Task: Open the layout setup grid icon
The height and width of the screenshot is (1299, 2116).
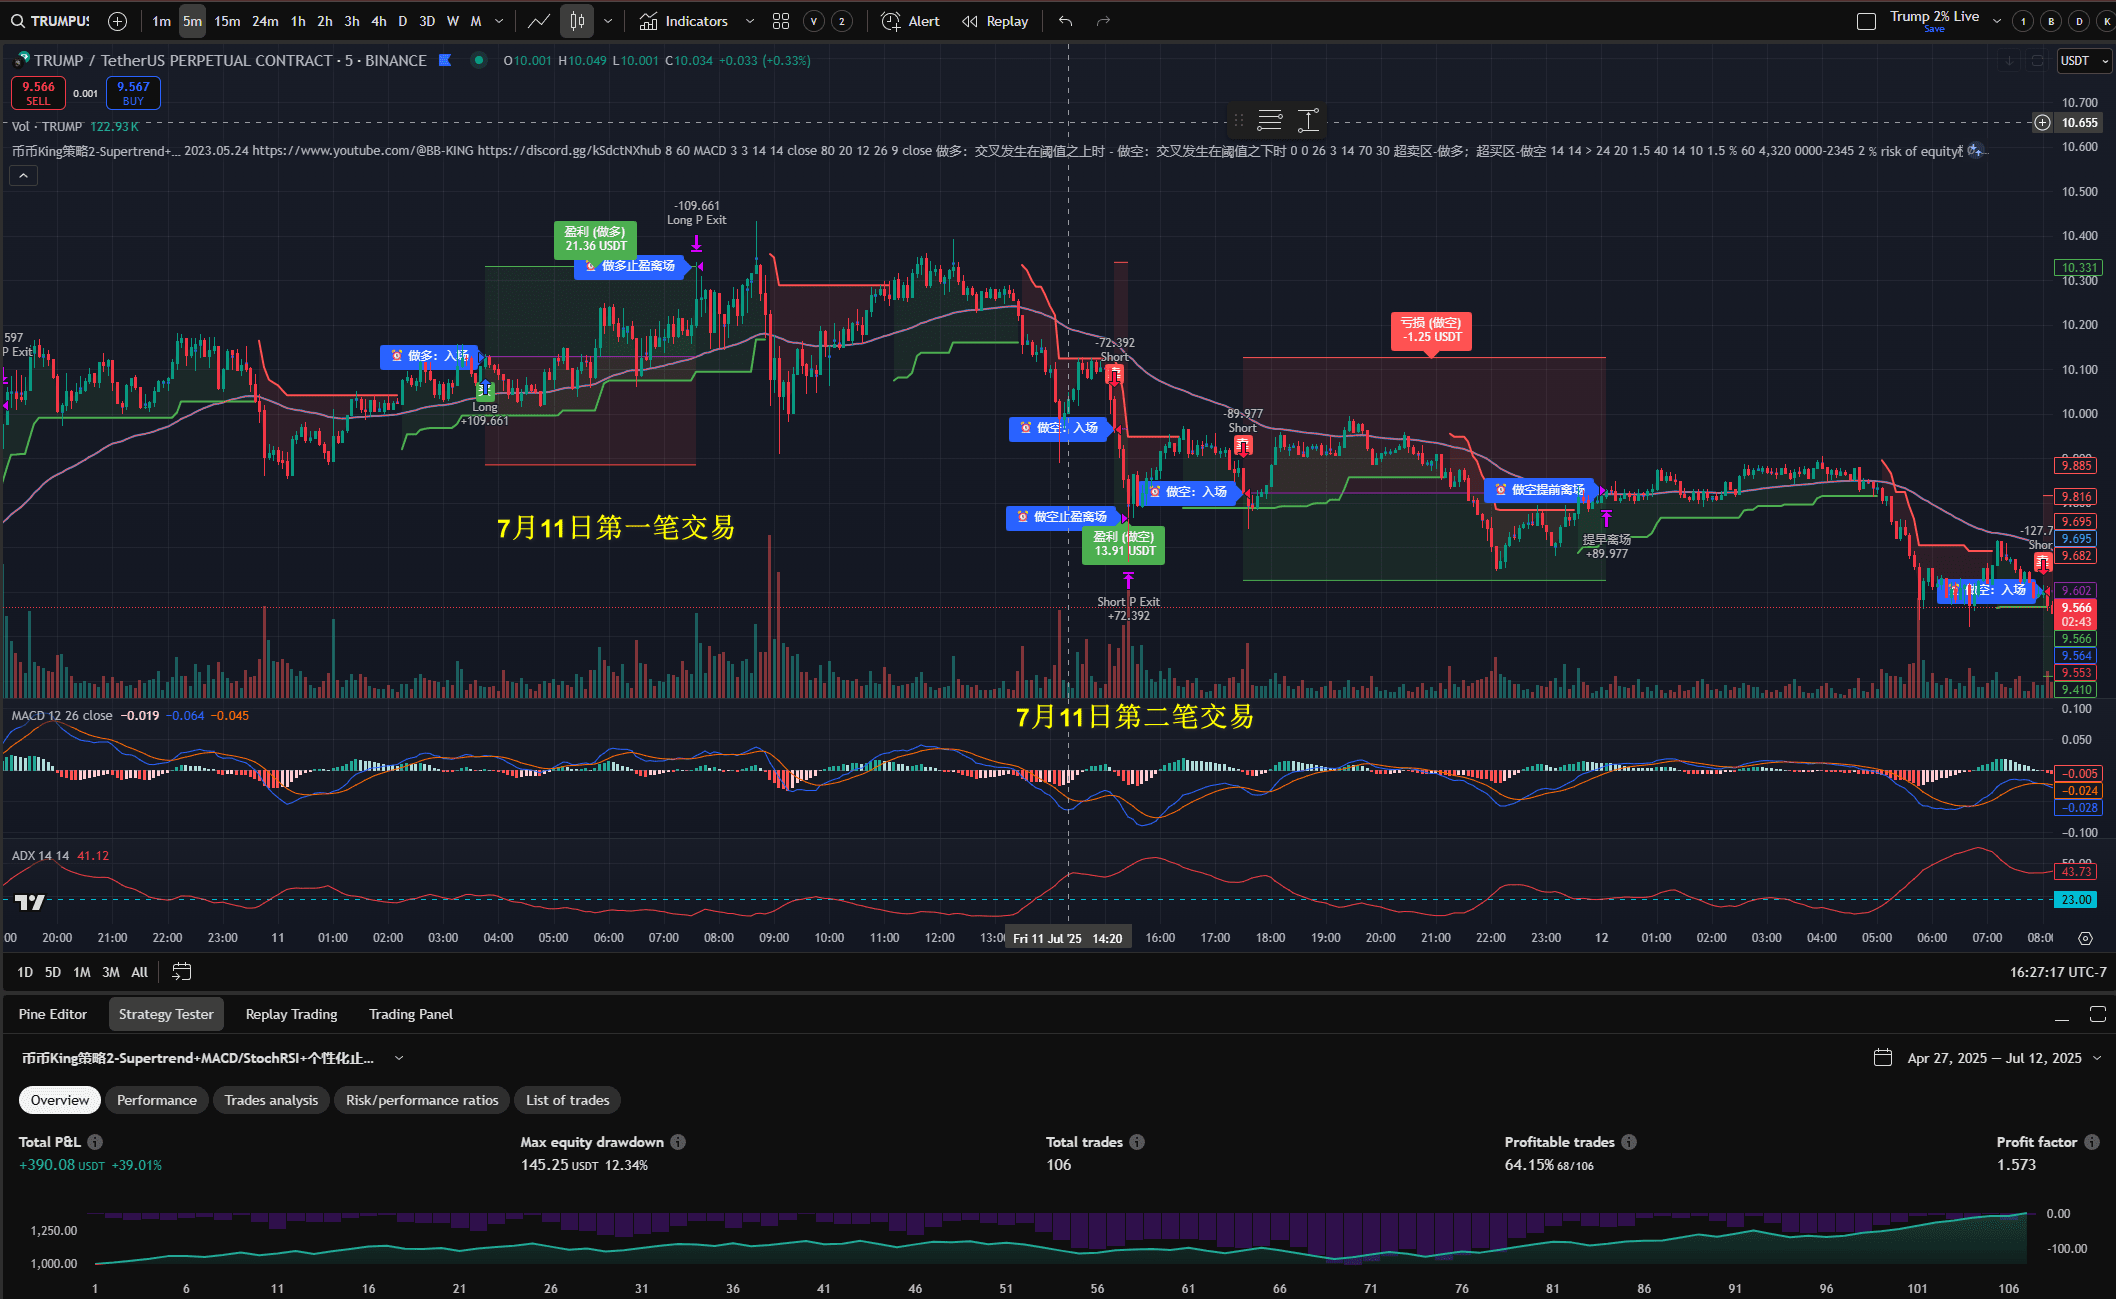Action: pos(781,21)
